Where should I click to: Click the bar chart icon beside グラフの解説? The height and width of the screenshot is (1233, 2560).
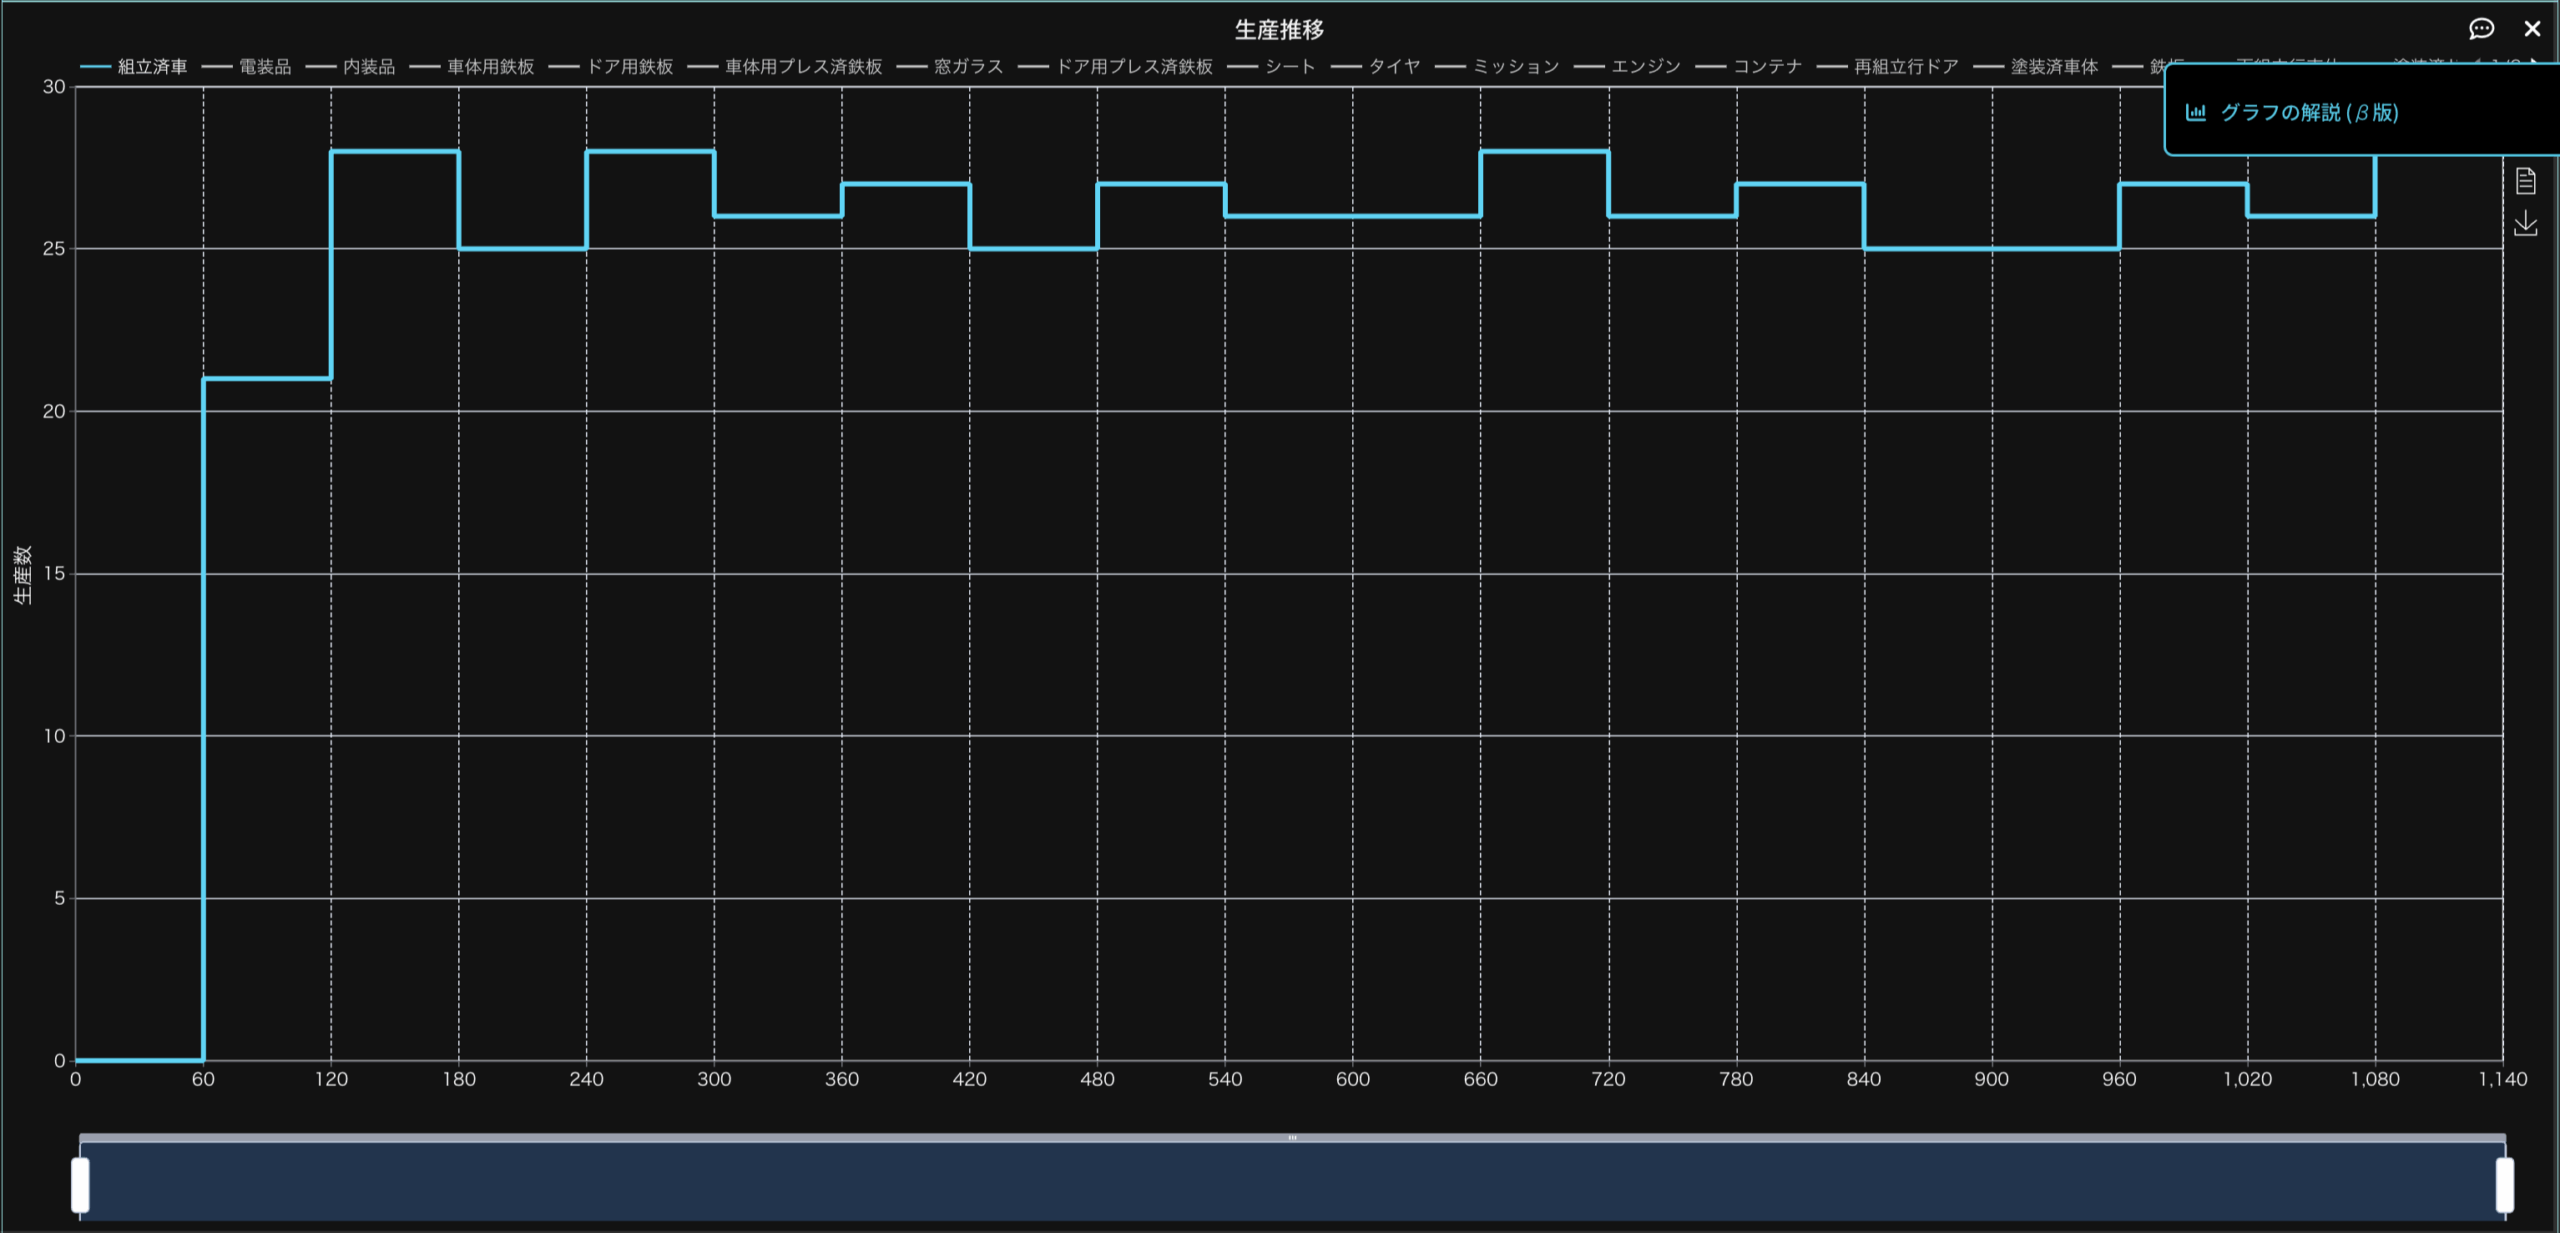click(x=2196, y=112)
